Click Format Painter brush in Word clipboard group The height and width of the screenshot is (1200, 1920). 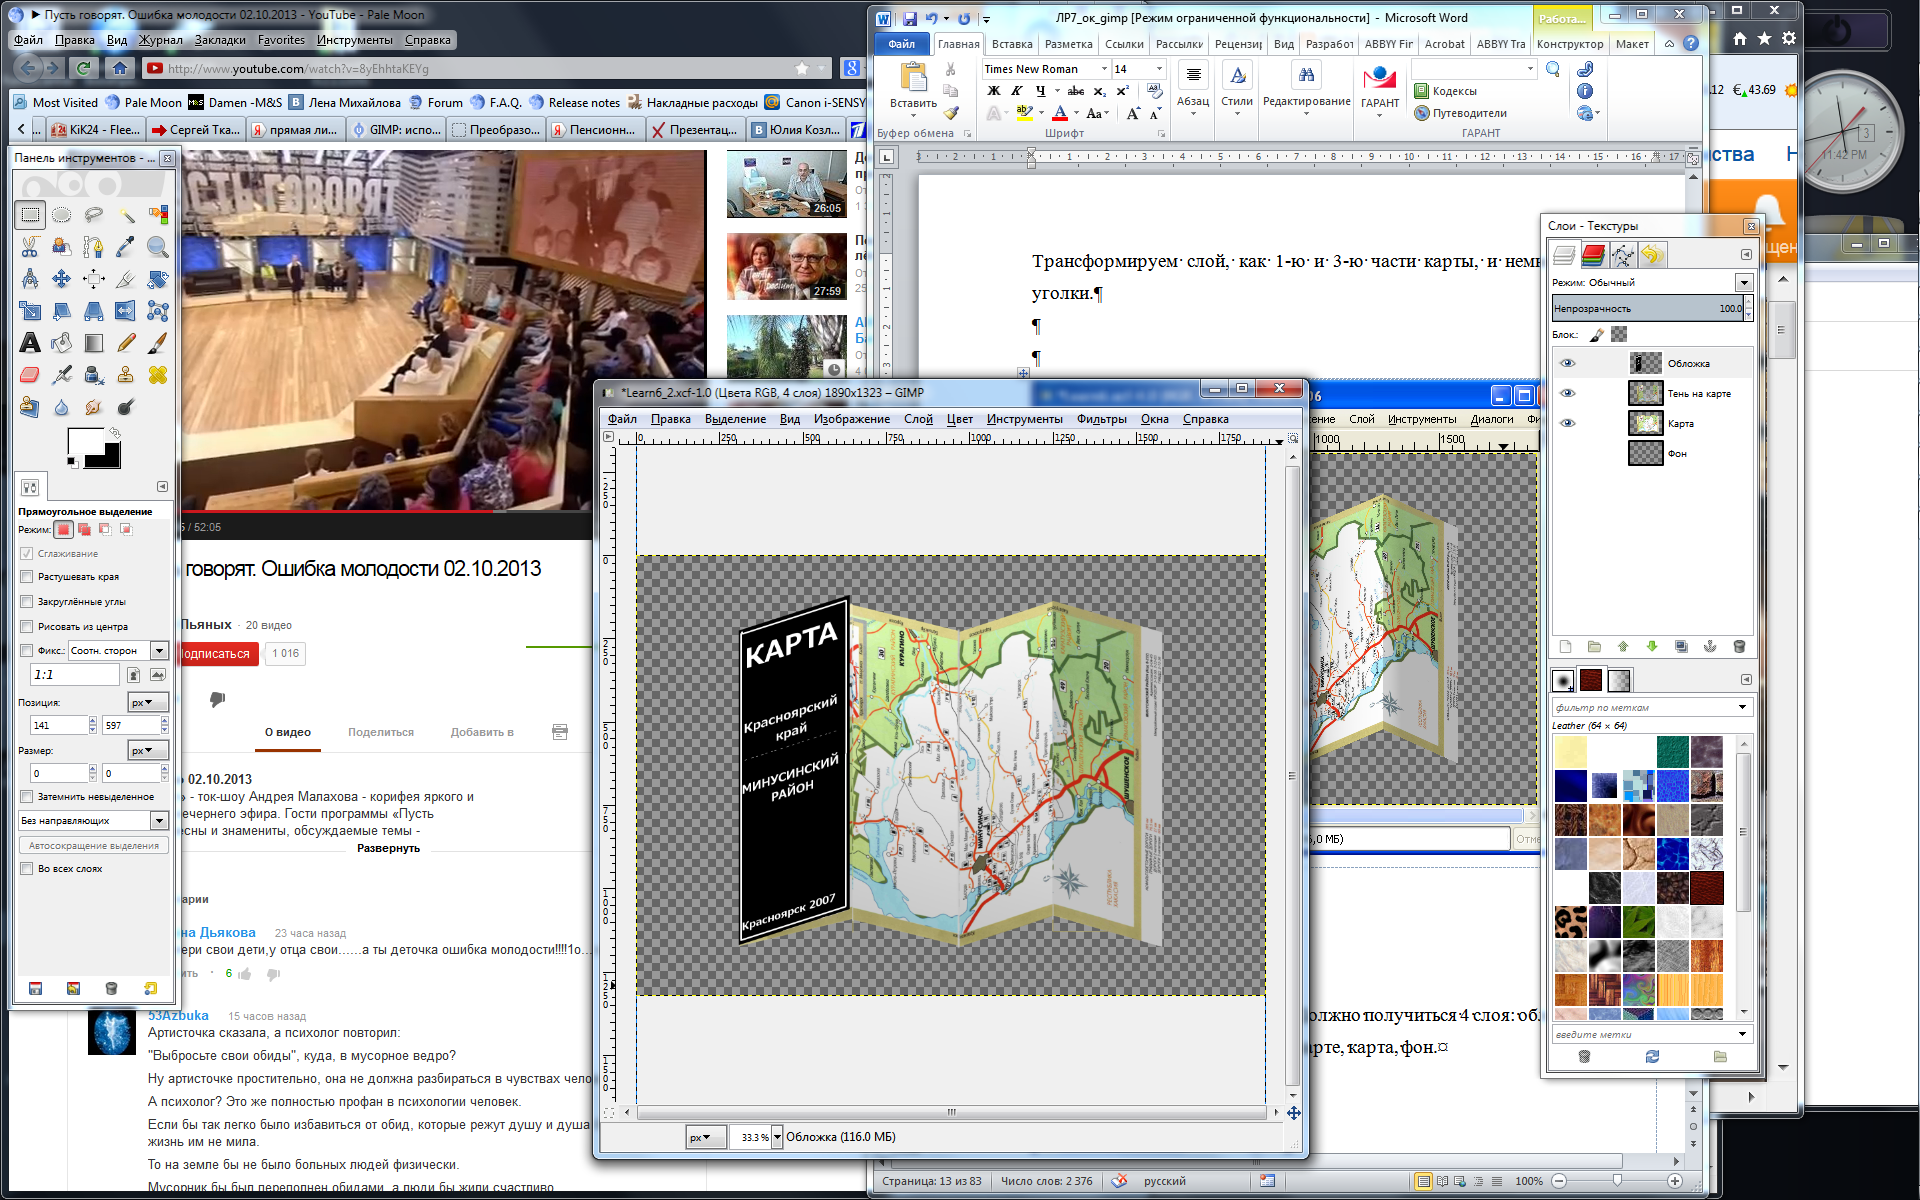pyautogui.click(x=950, y=113)
